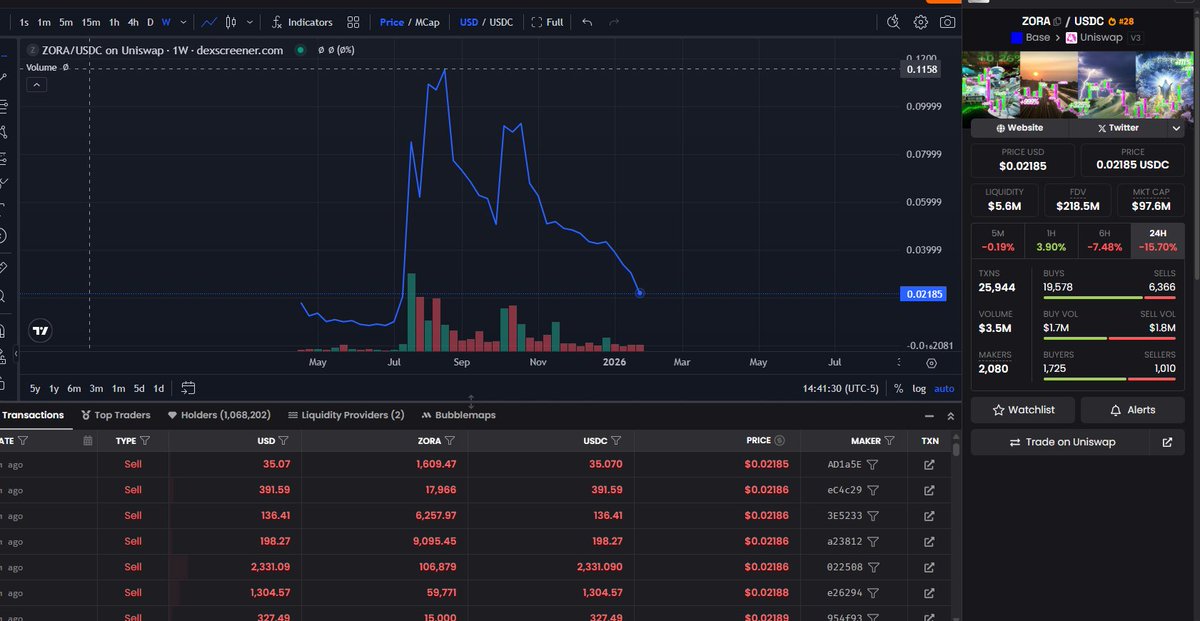Switch chart quote to USDC
The image size is (1200, 621).
pyautogui.click(x=501, y=22)
